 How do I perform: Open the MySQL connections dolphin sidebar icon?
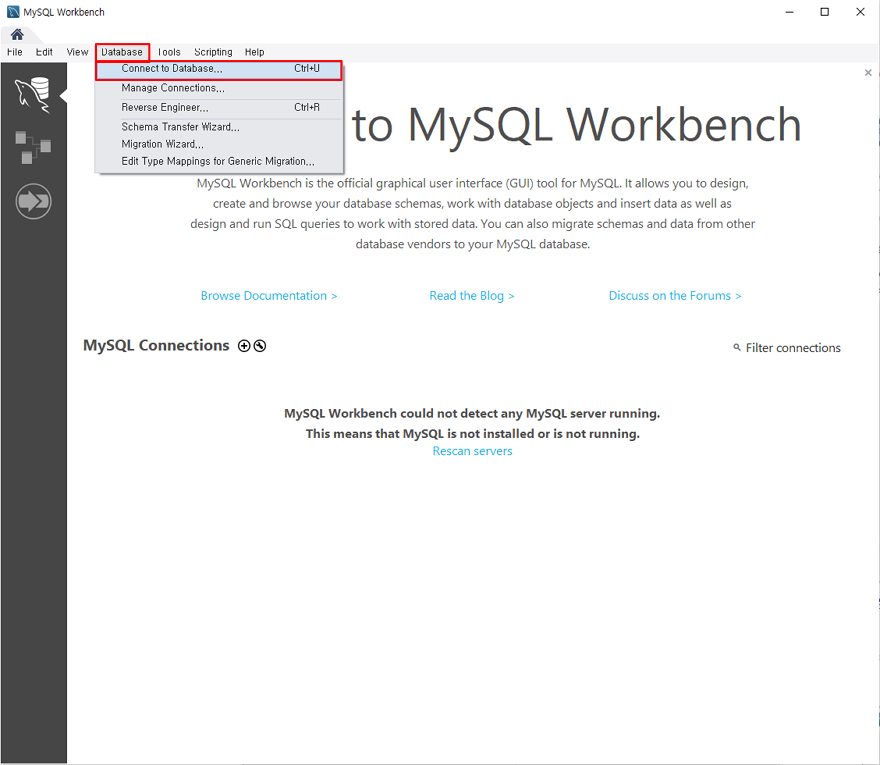(33, 95)
